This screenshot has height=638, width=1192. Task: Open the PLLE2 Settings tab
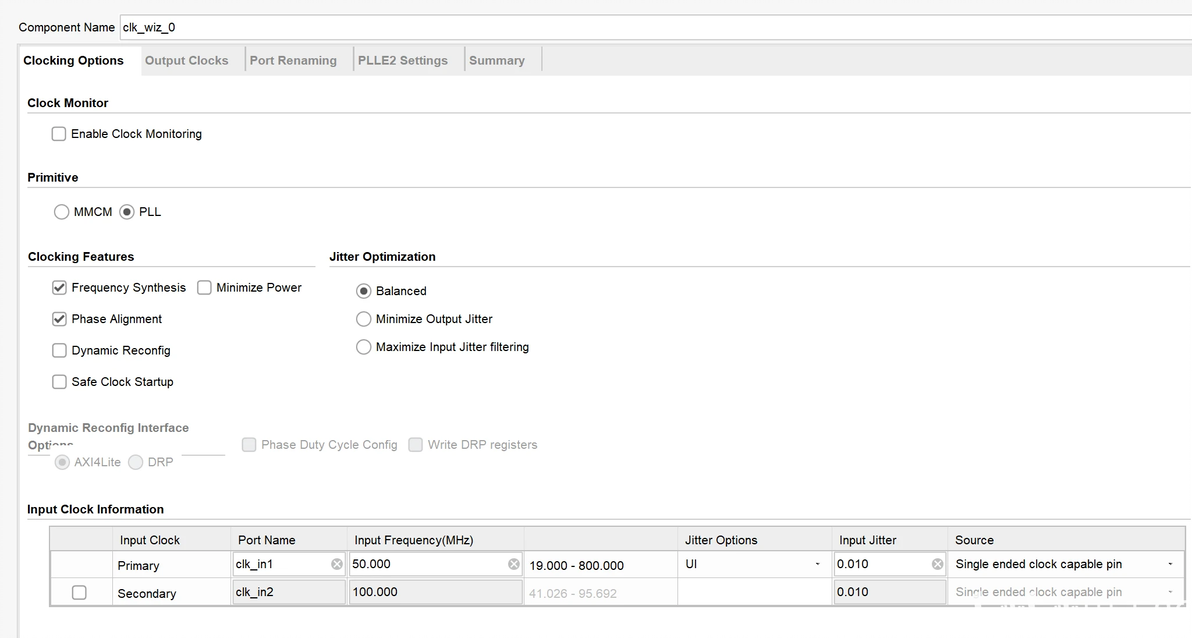click(x=403, y=60)
